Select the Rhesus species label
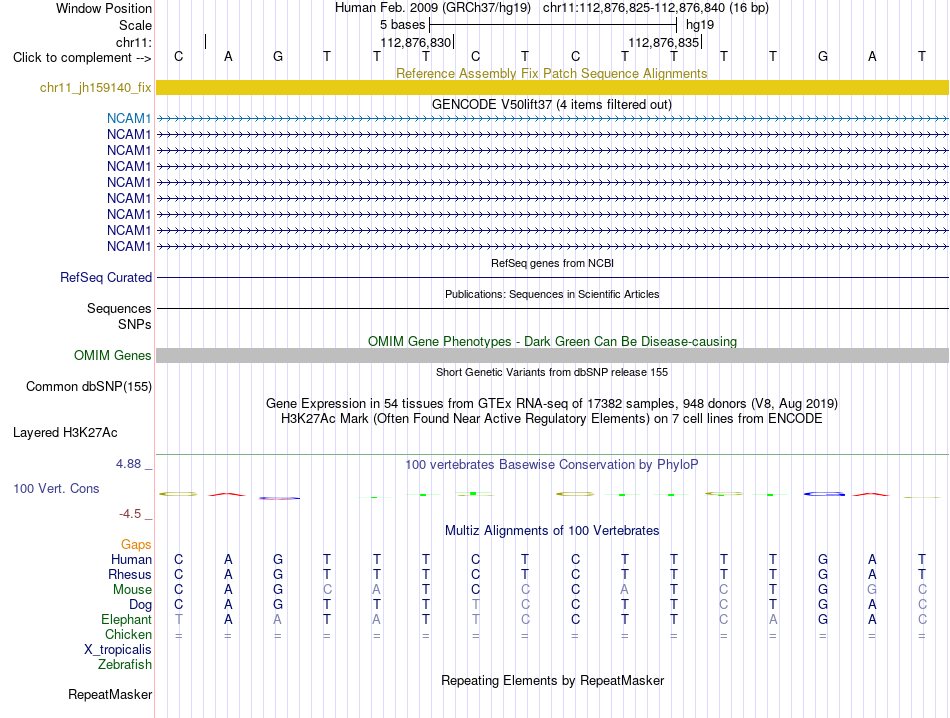 [x=130, y=574]
